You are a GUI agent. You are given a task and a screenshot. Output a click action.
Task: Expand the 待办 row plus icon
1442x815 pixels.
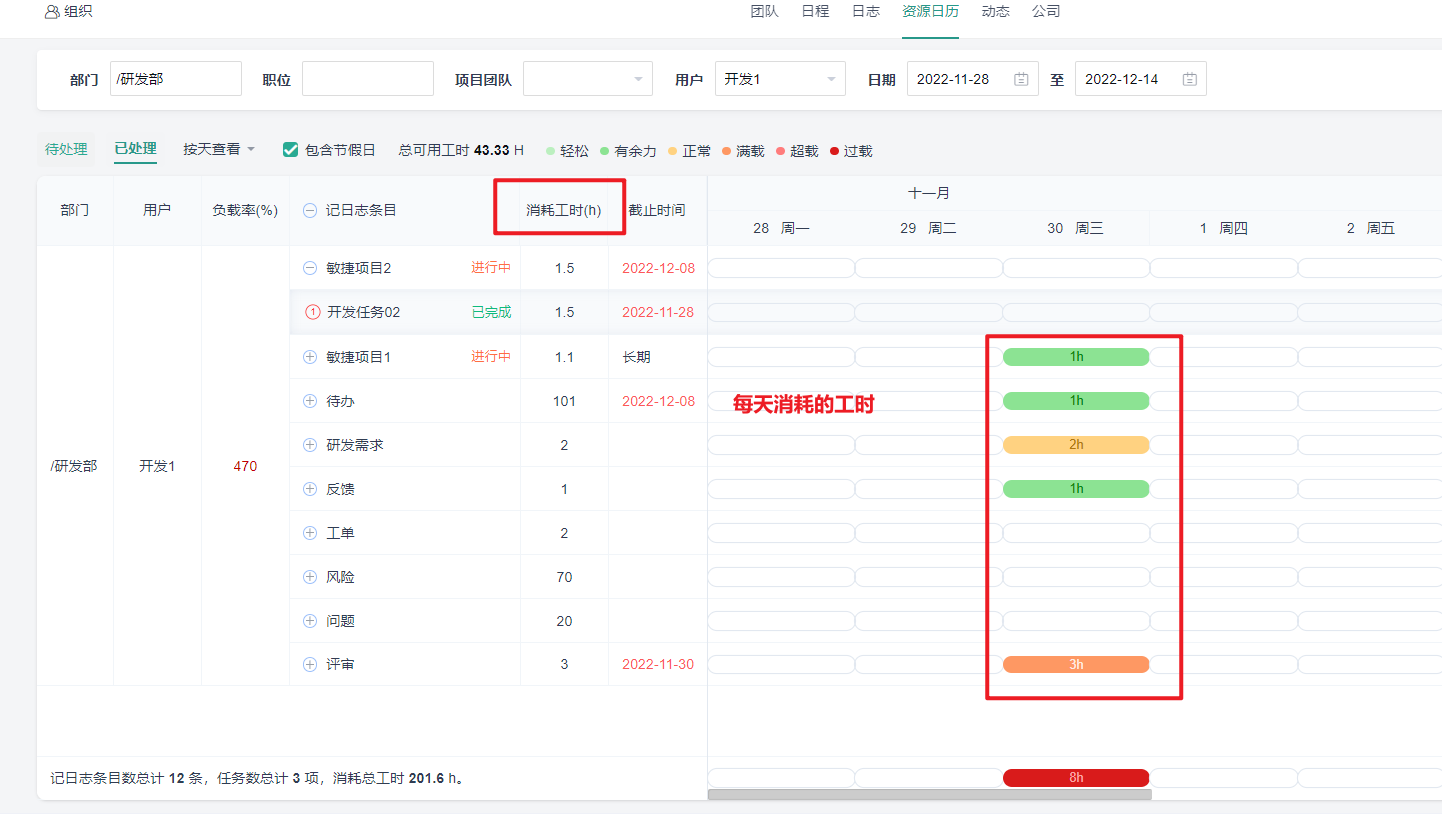(x=310, y=401)
